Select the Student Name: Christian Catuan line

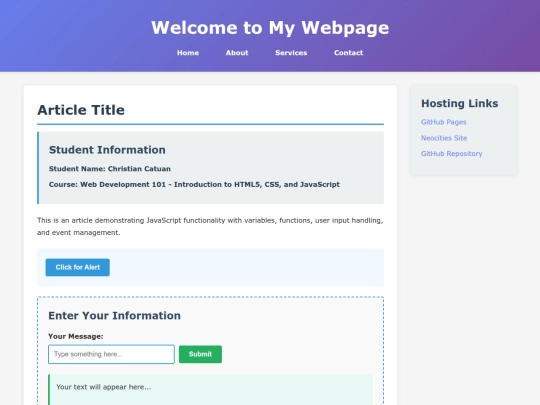point(110,169)
